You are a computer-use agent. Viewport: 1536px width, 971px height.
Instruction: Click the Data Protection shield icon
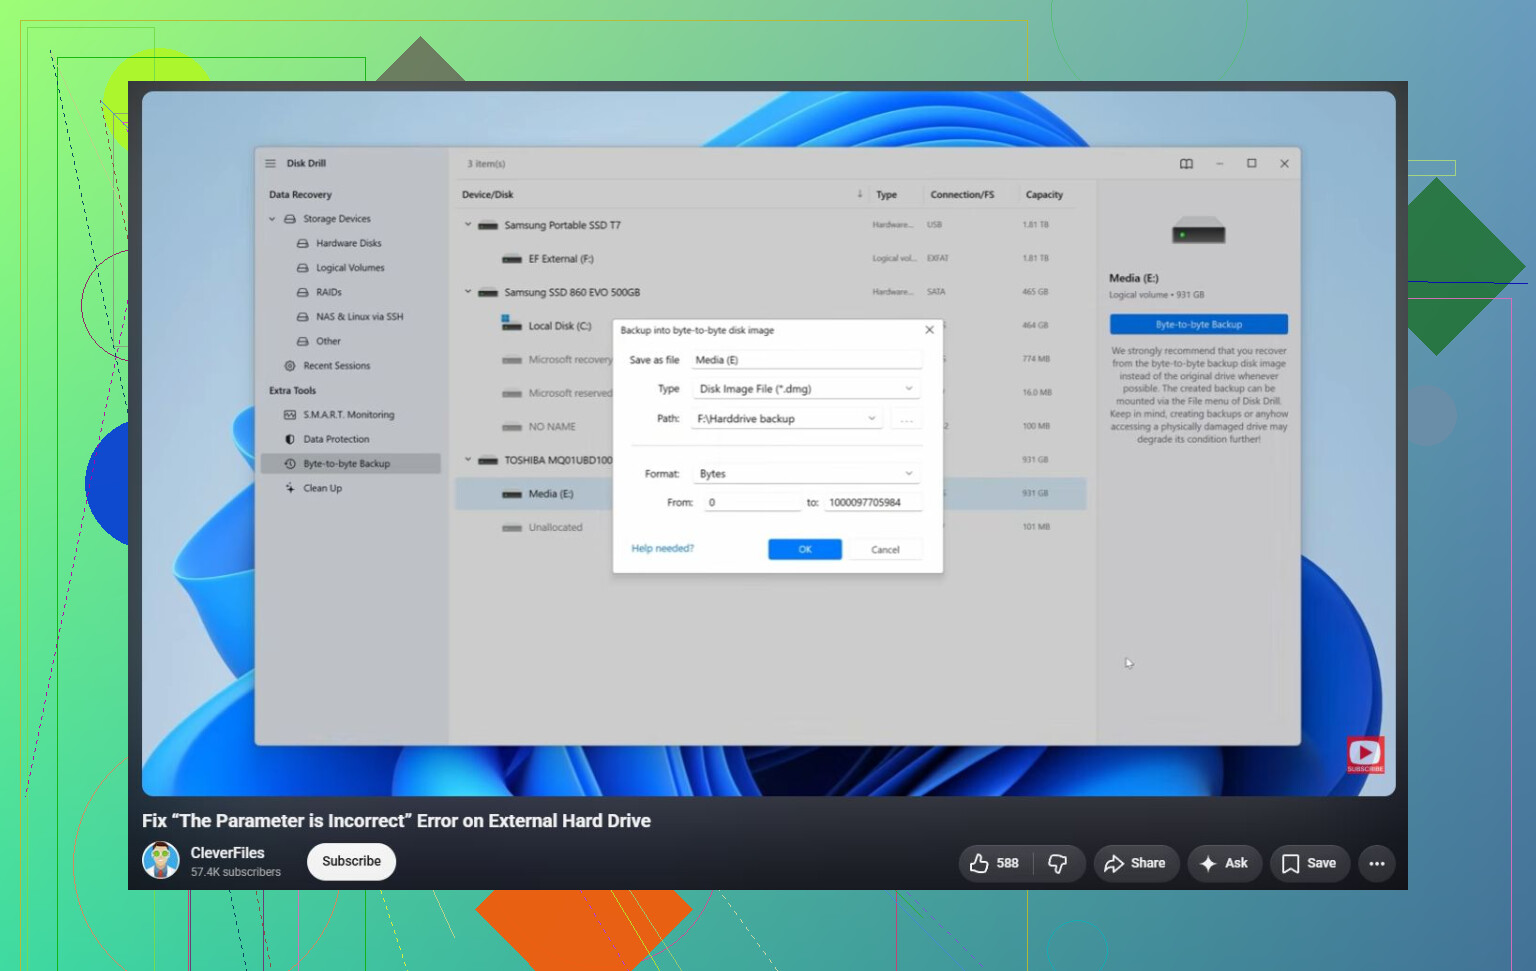pyautogui.click(x=290, y=439)
